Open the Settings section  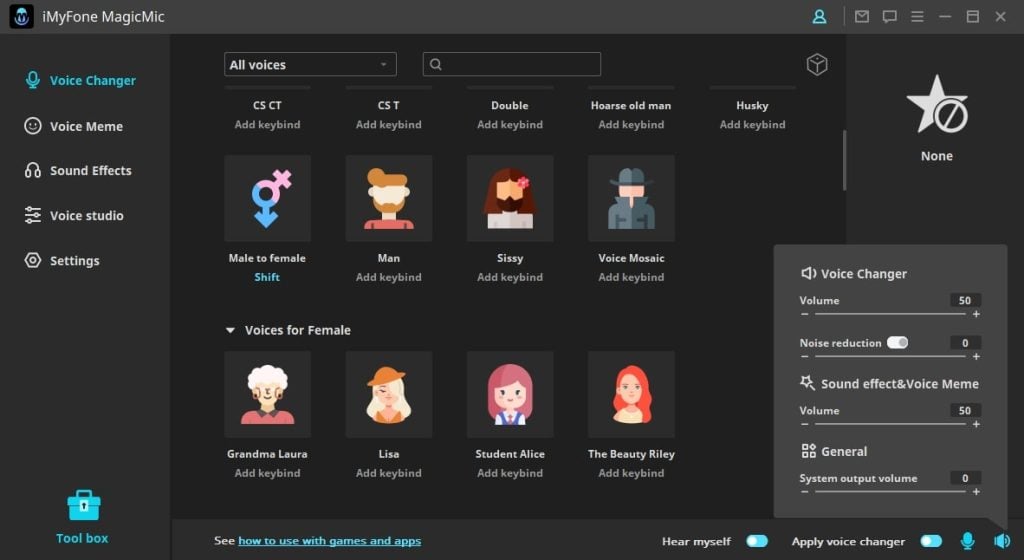click(62, 260)
